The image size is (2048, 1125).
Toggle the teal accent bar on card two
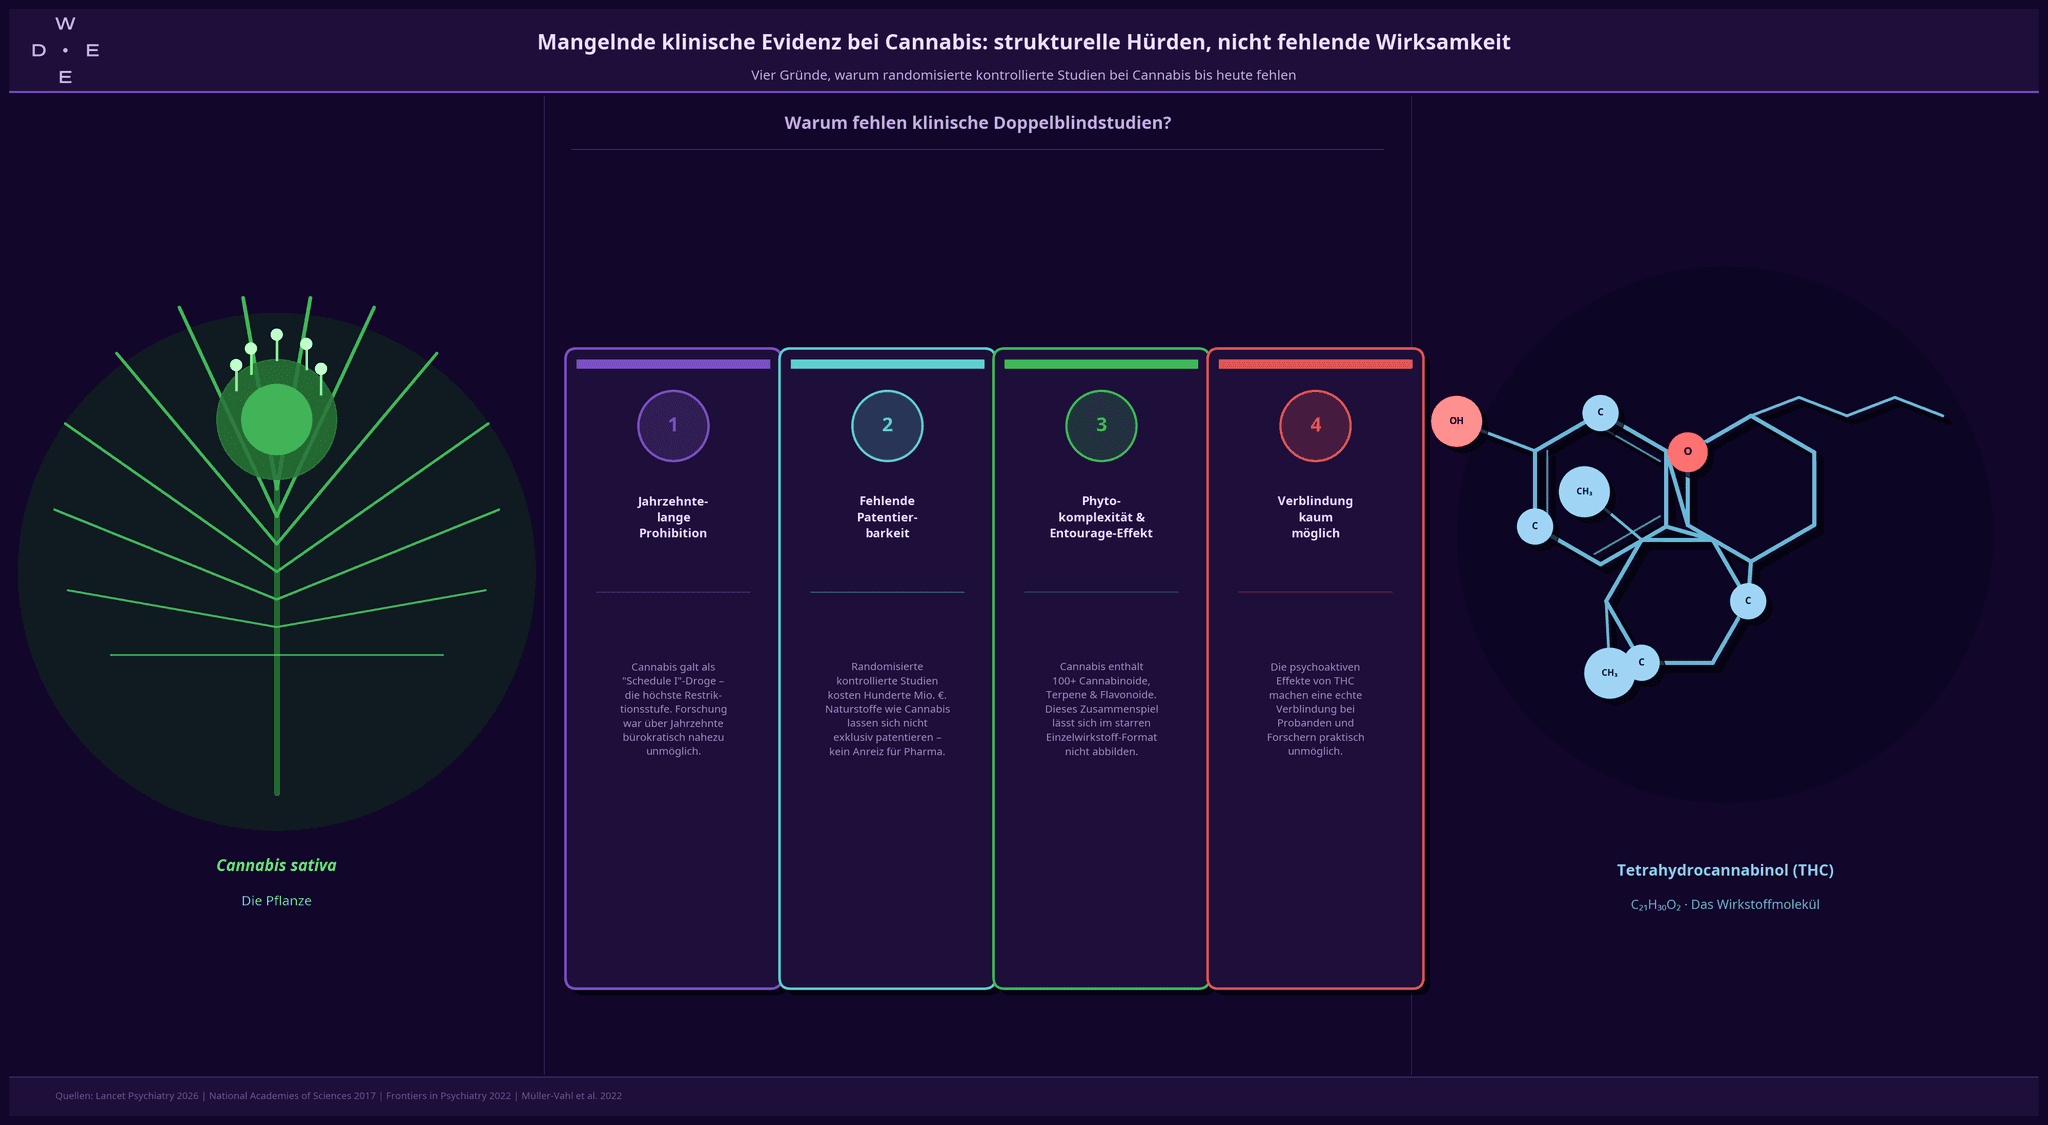point(886,363)
